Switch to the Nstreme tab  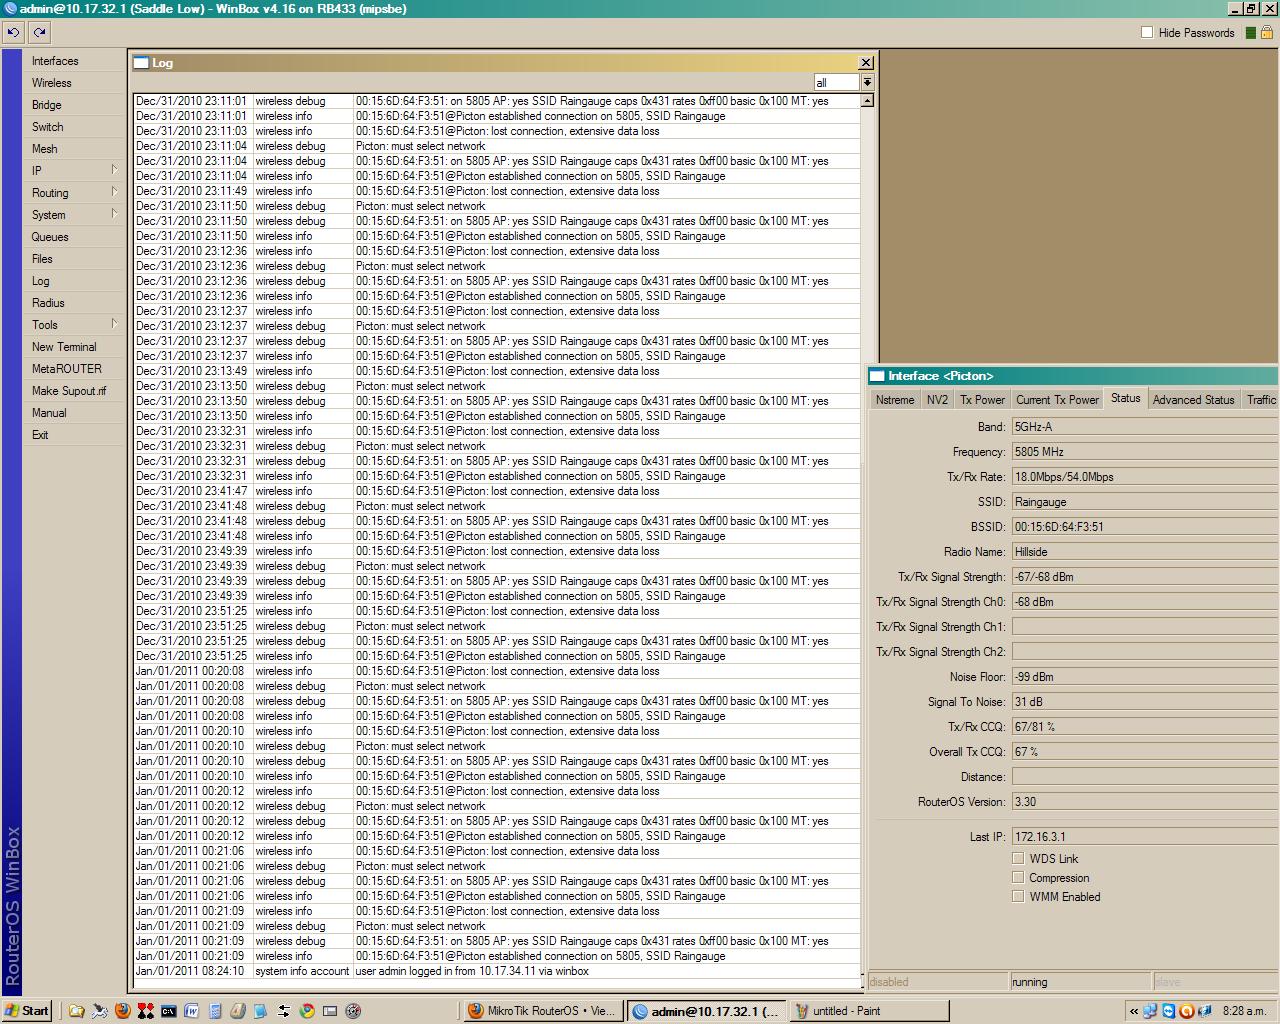point(895,399)
